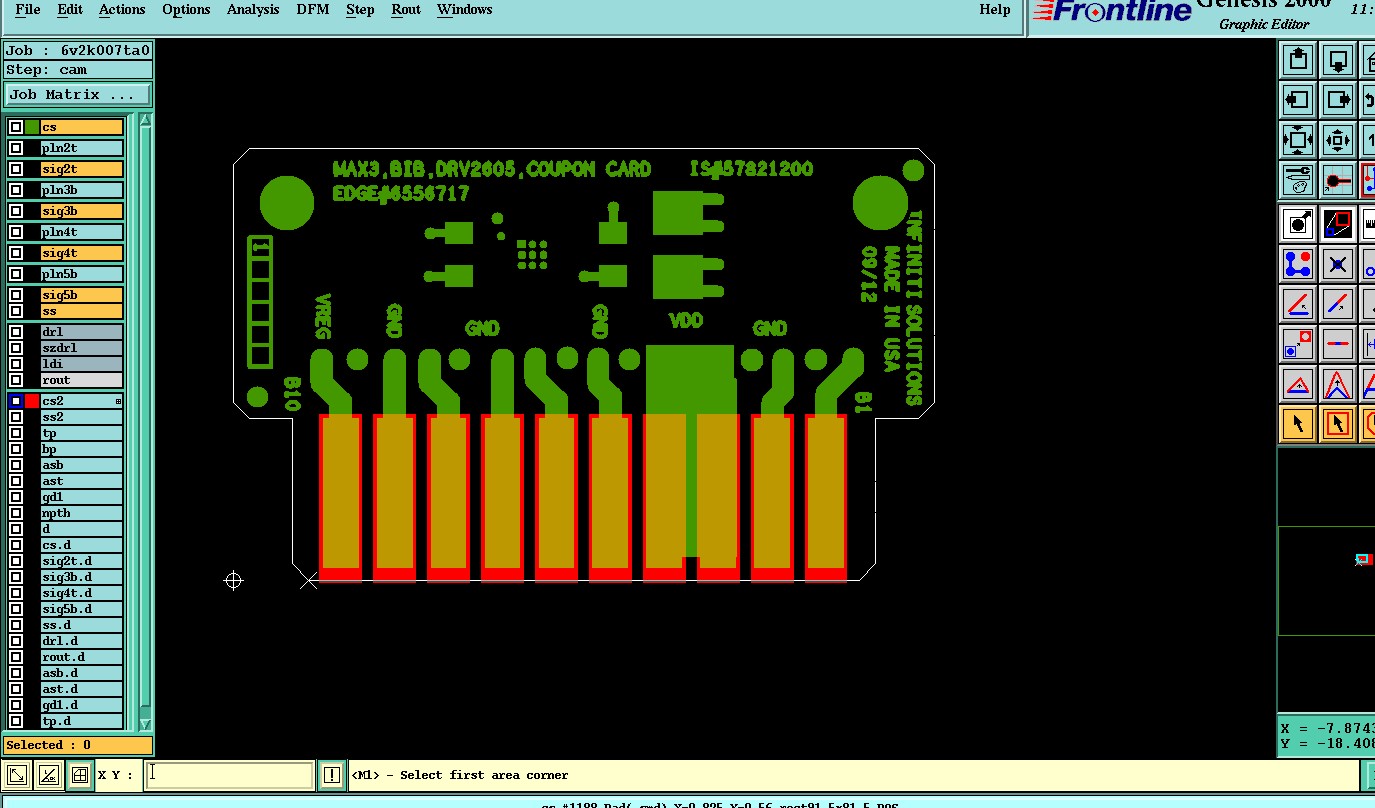The height and width of the screenshot is (808, 1375).
Task: Click the overview navigation thumbnail panel
Action: tap(1326, 580)
